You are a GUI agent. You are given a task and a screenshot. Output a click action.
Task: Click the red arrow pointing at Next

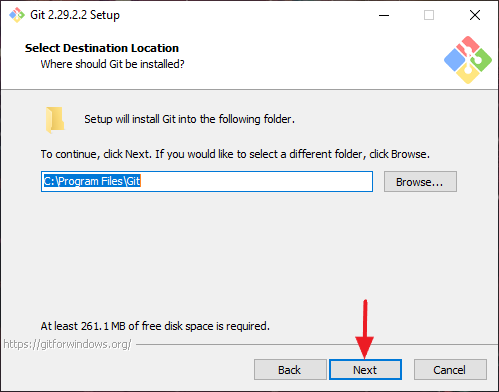(365, 329)
